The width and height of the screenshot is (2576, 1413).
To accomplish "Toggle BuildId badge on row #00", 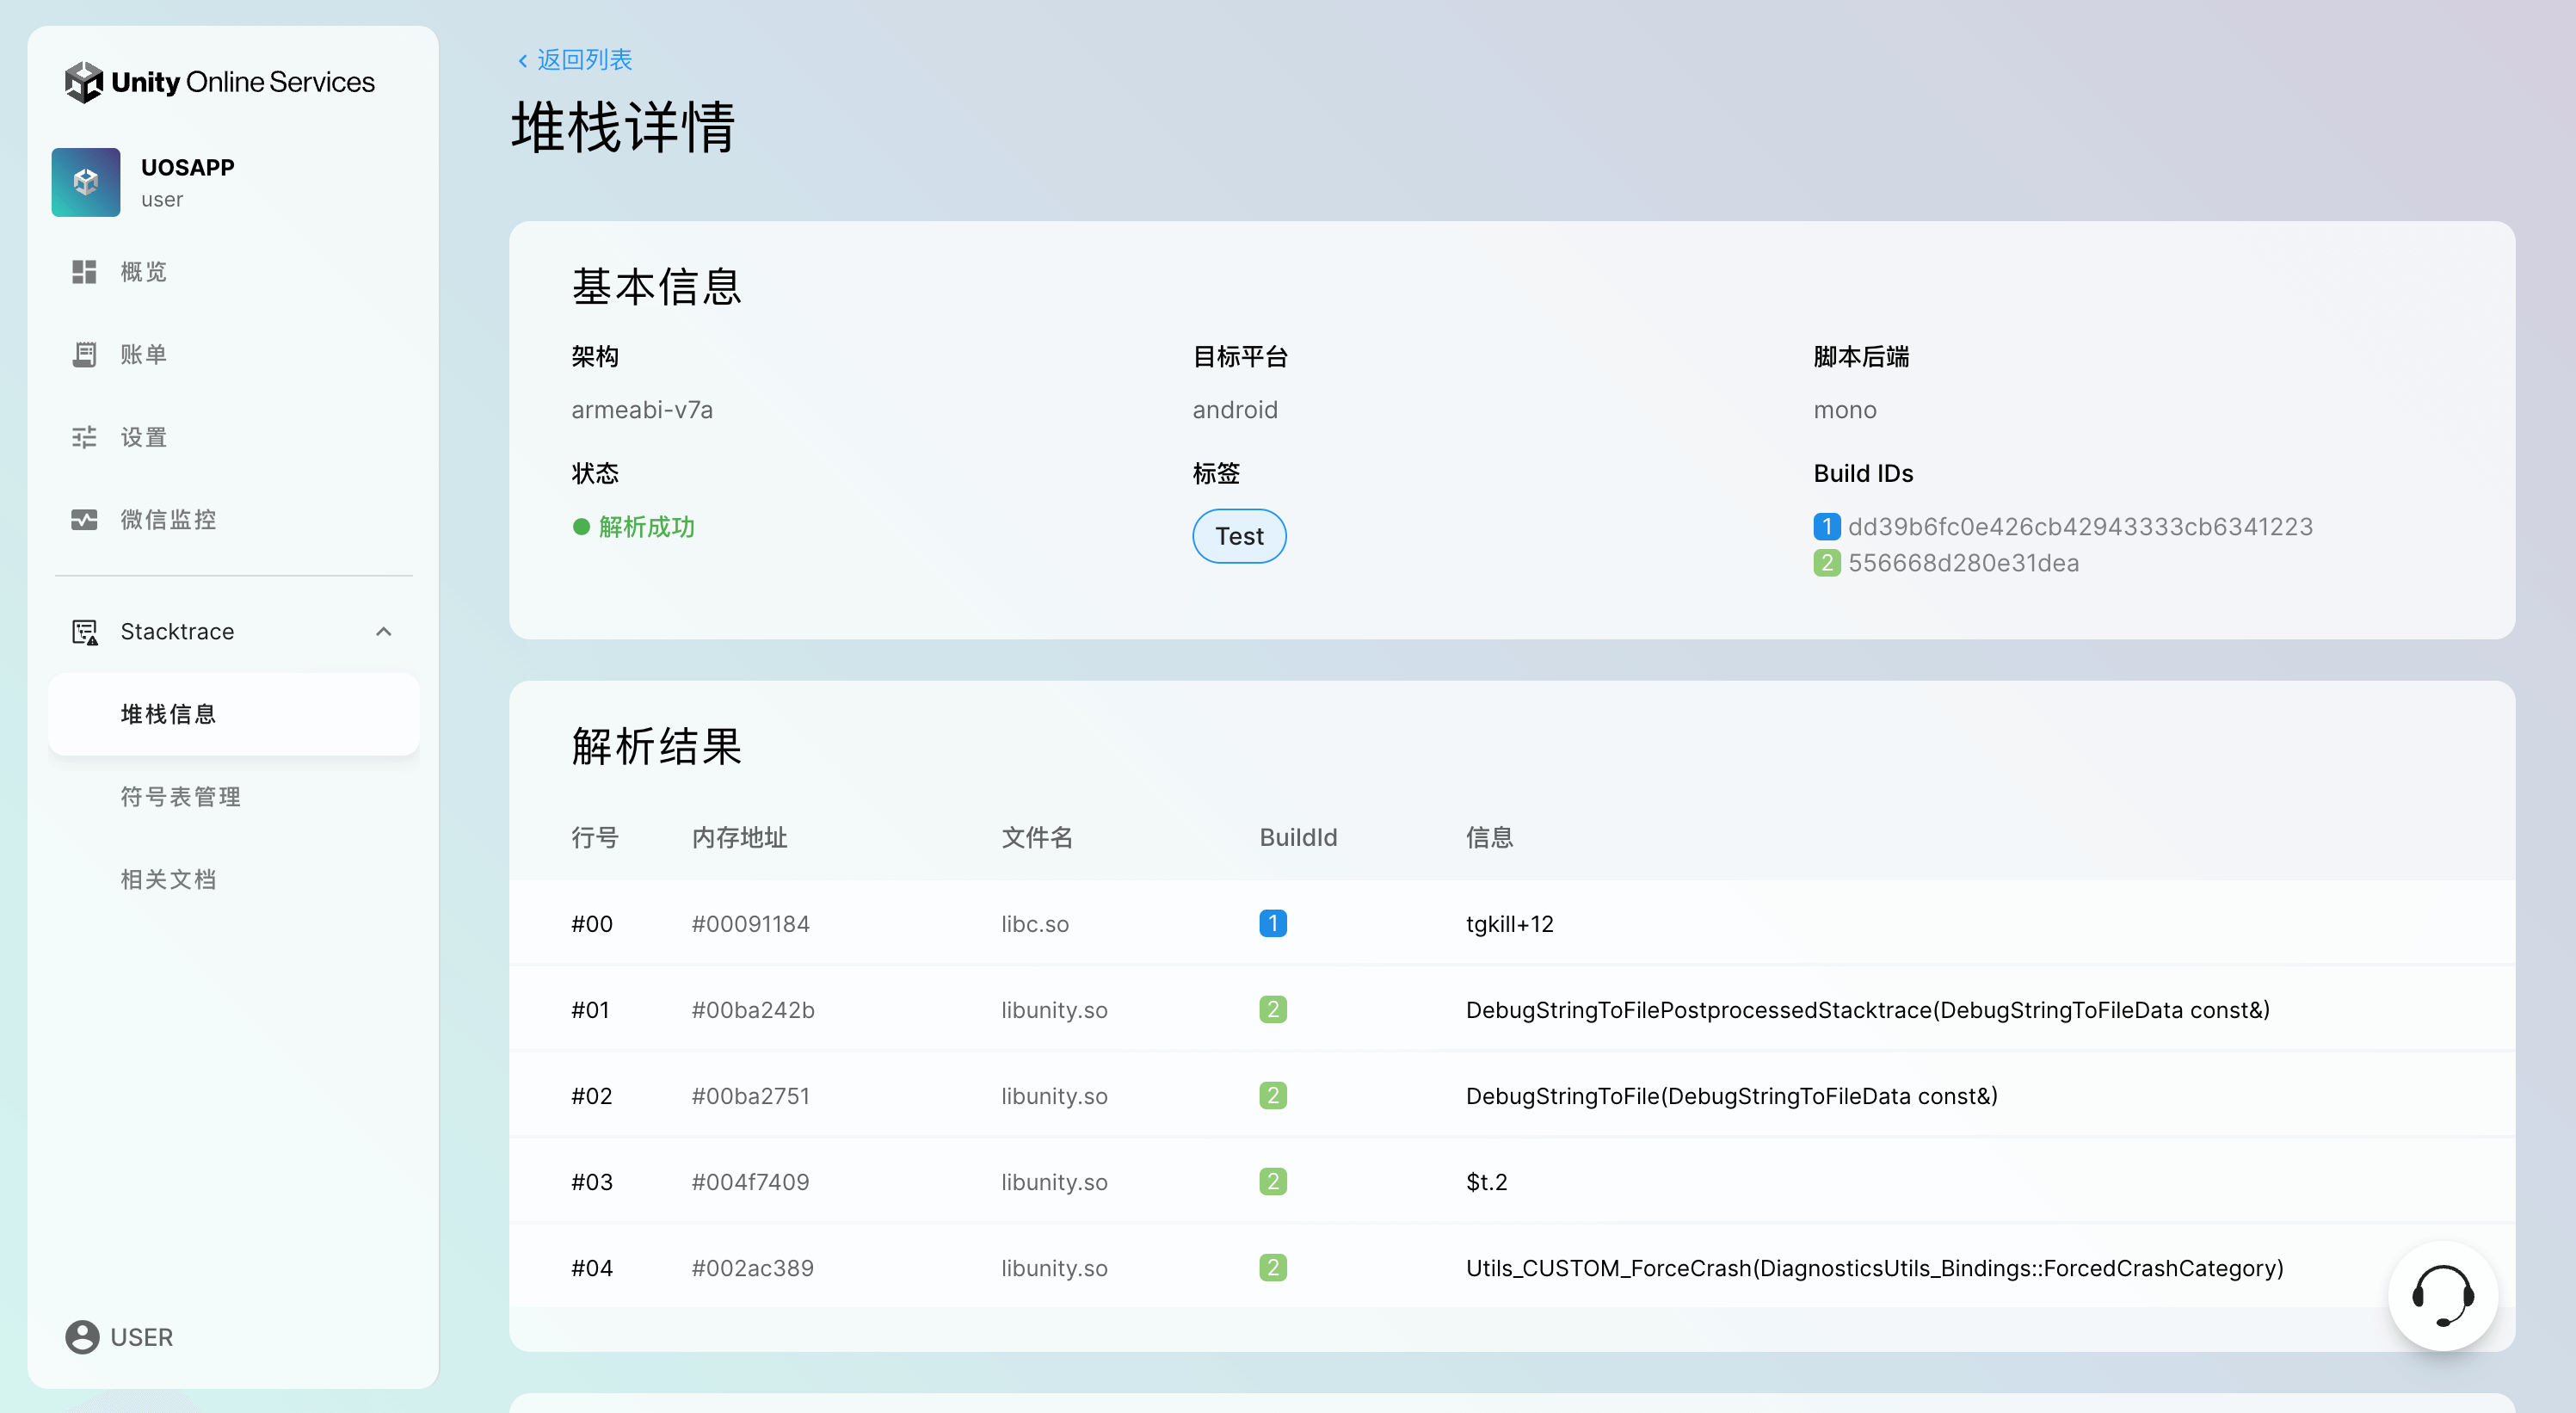I will pyautogui.click(x=1273, y=923).
